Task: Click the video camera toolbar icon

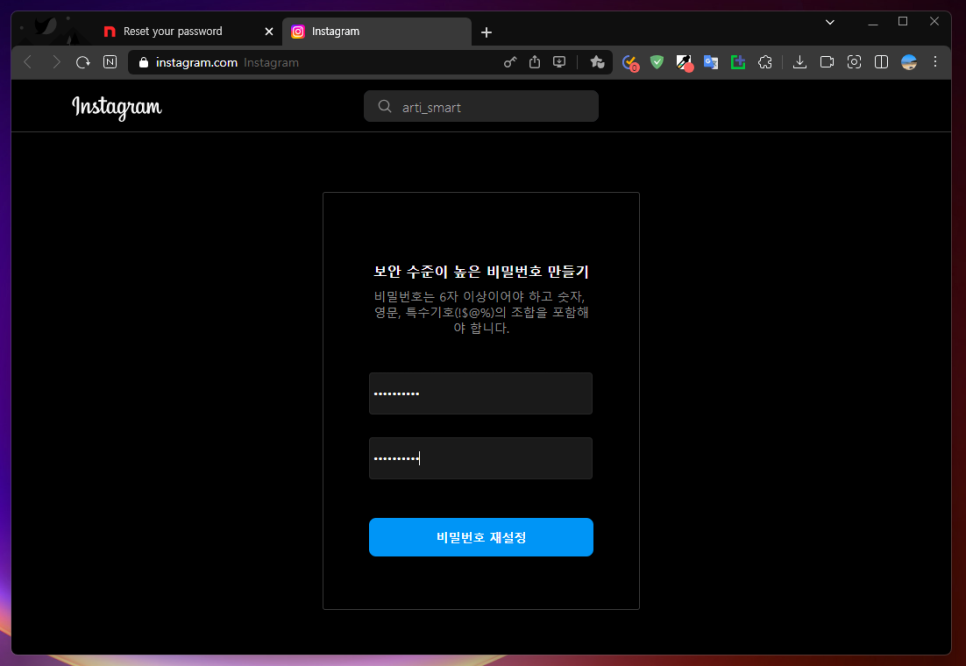Action: point(827,62)
